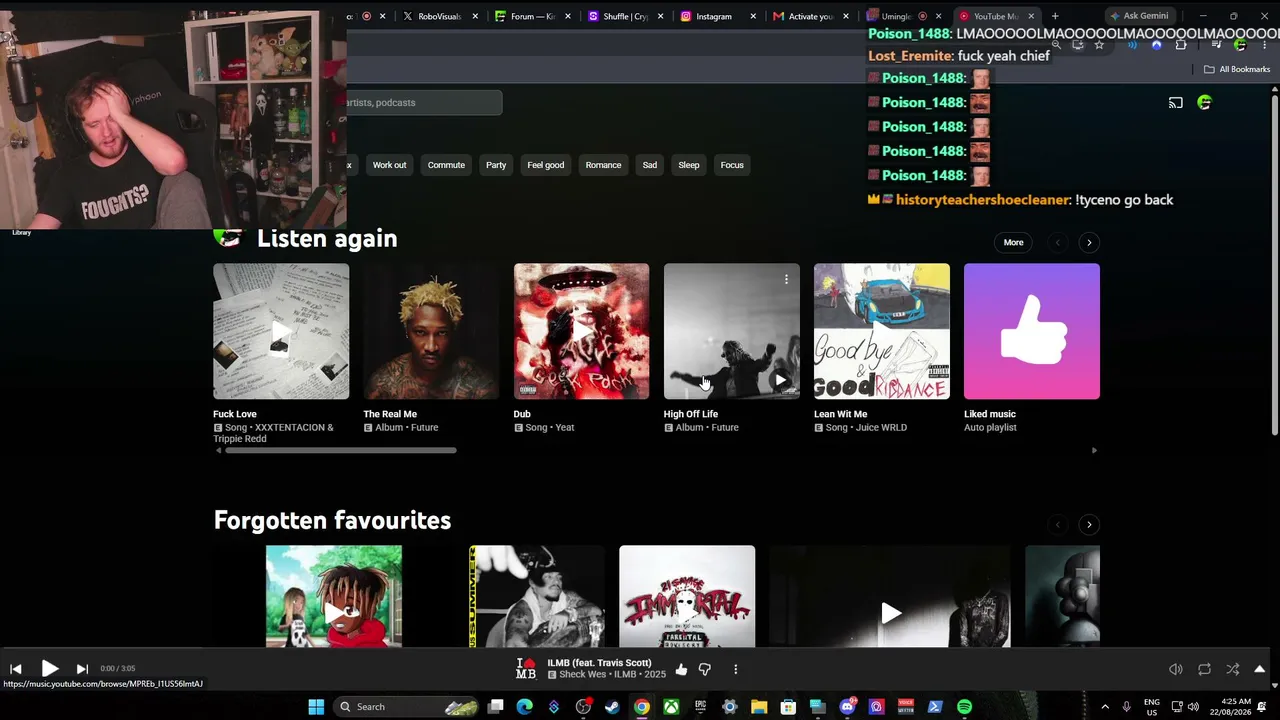Click the search artists, podcasts field
This screenshot has height=720, width=1280.
424,102
